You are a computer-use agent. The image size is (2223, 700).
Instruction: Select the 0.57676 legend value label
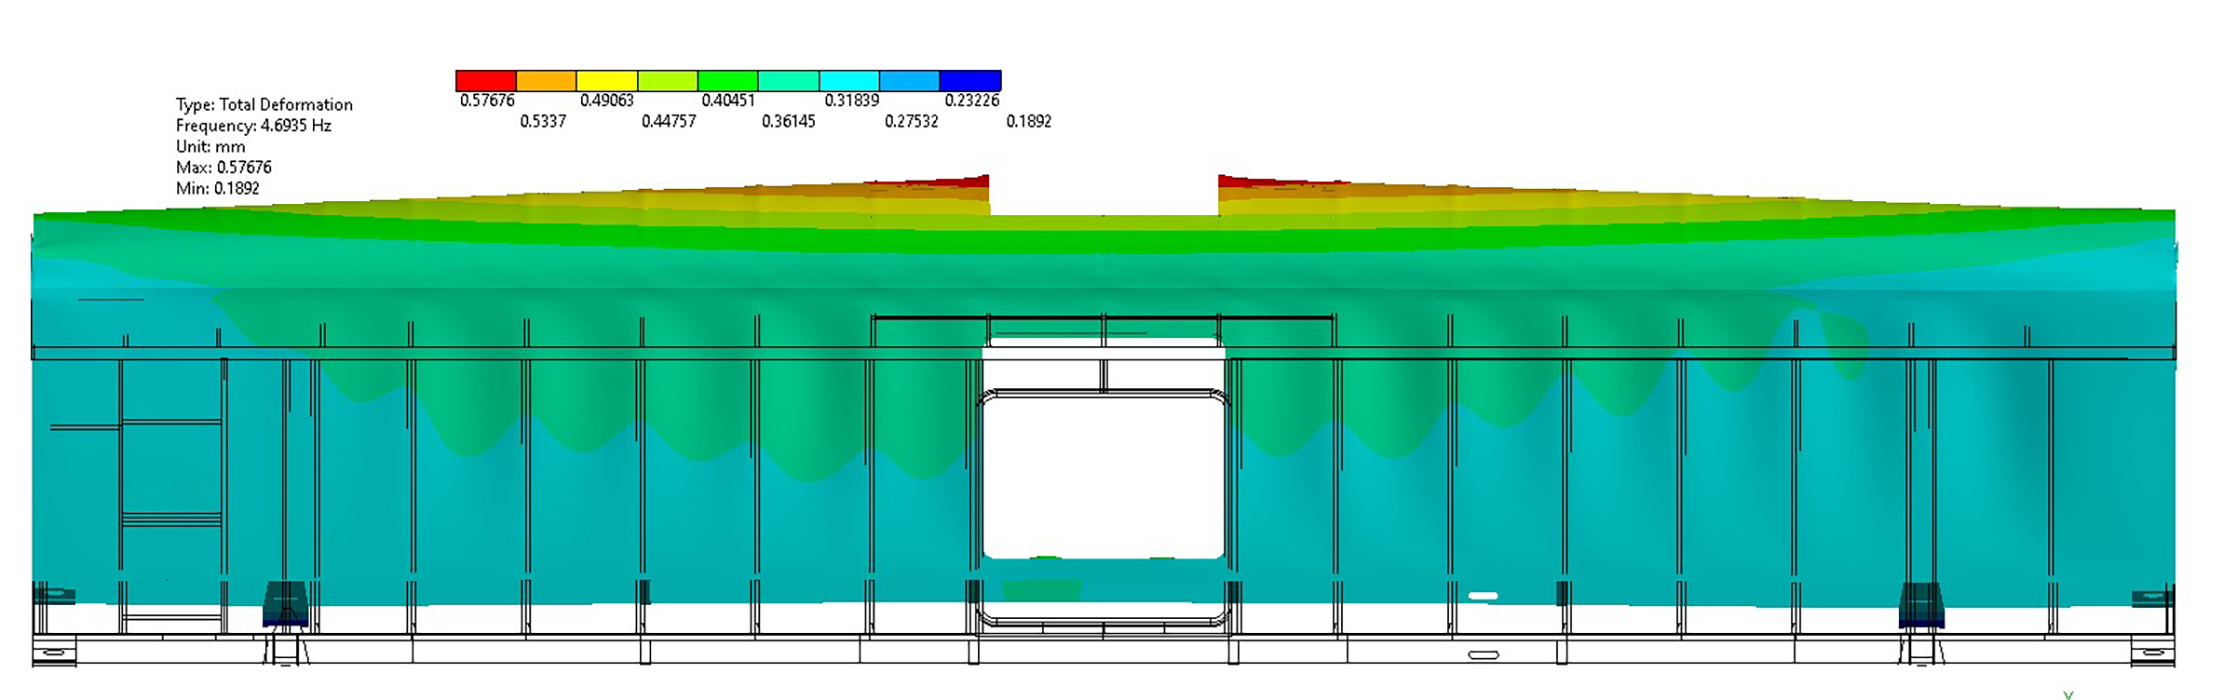tap(487, 101)
